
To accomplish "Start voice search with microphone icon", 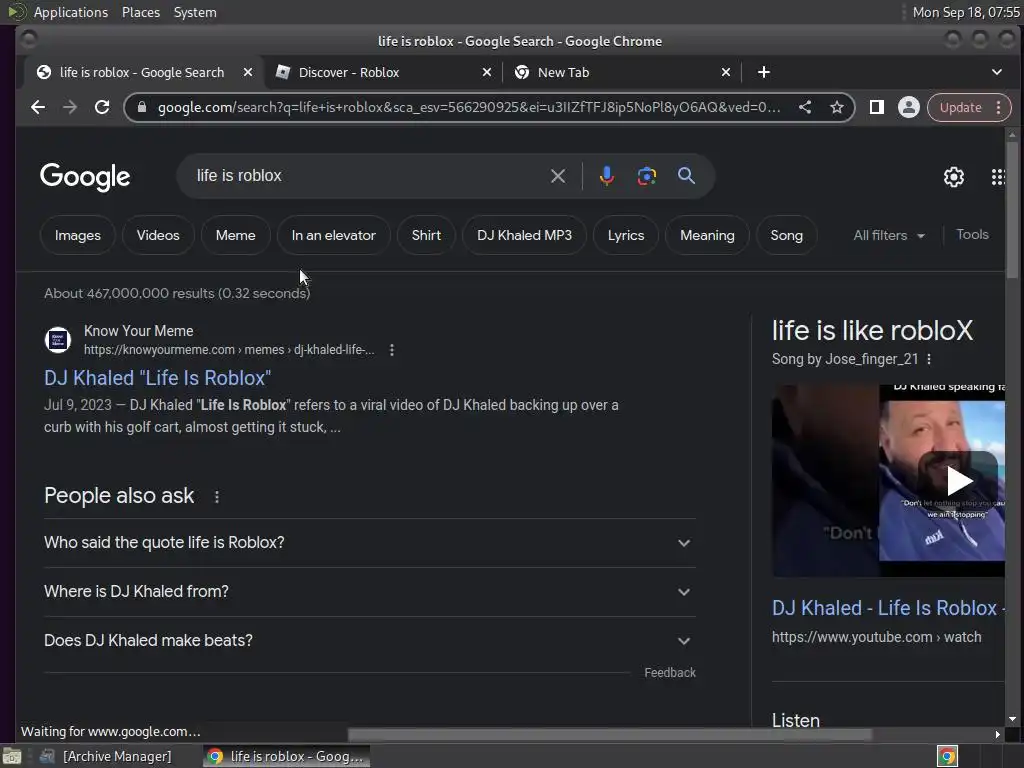I will (x=607, y=176).
